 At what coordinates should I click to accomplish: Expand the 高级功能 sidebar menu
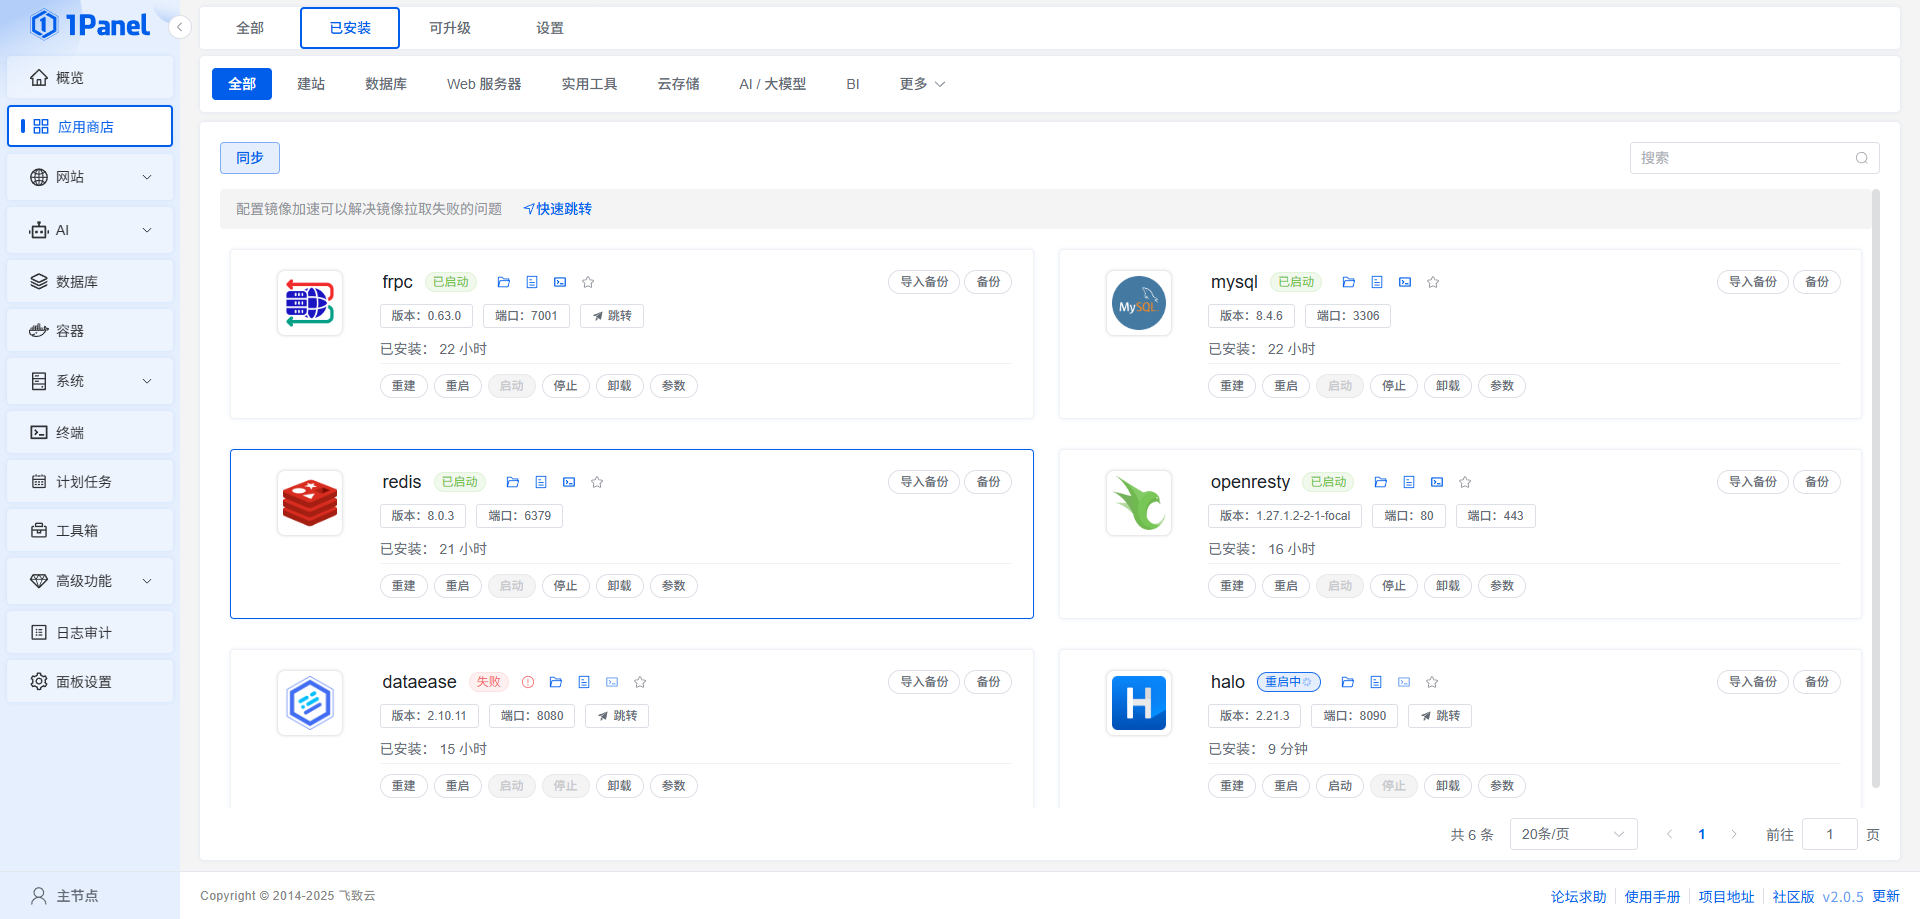[90, 581]
